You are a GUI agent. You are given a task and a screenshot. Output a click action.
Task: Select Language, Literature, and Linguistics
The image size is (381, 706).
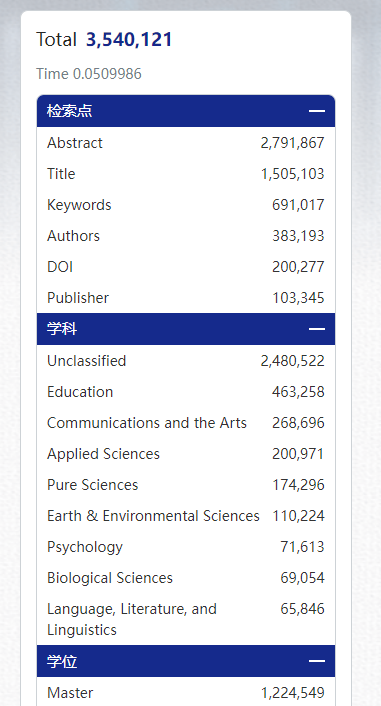coord(186,619)
